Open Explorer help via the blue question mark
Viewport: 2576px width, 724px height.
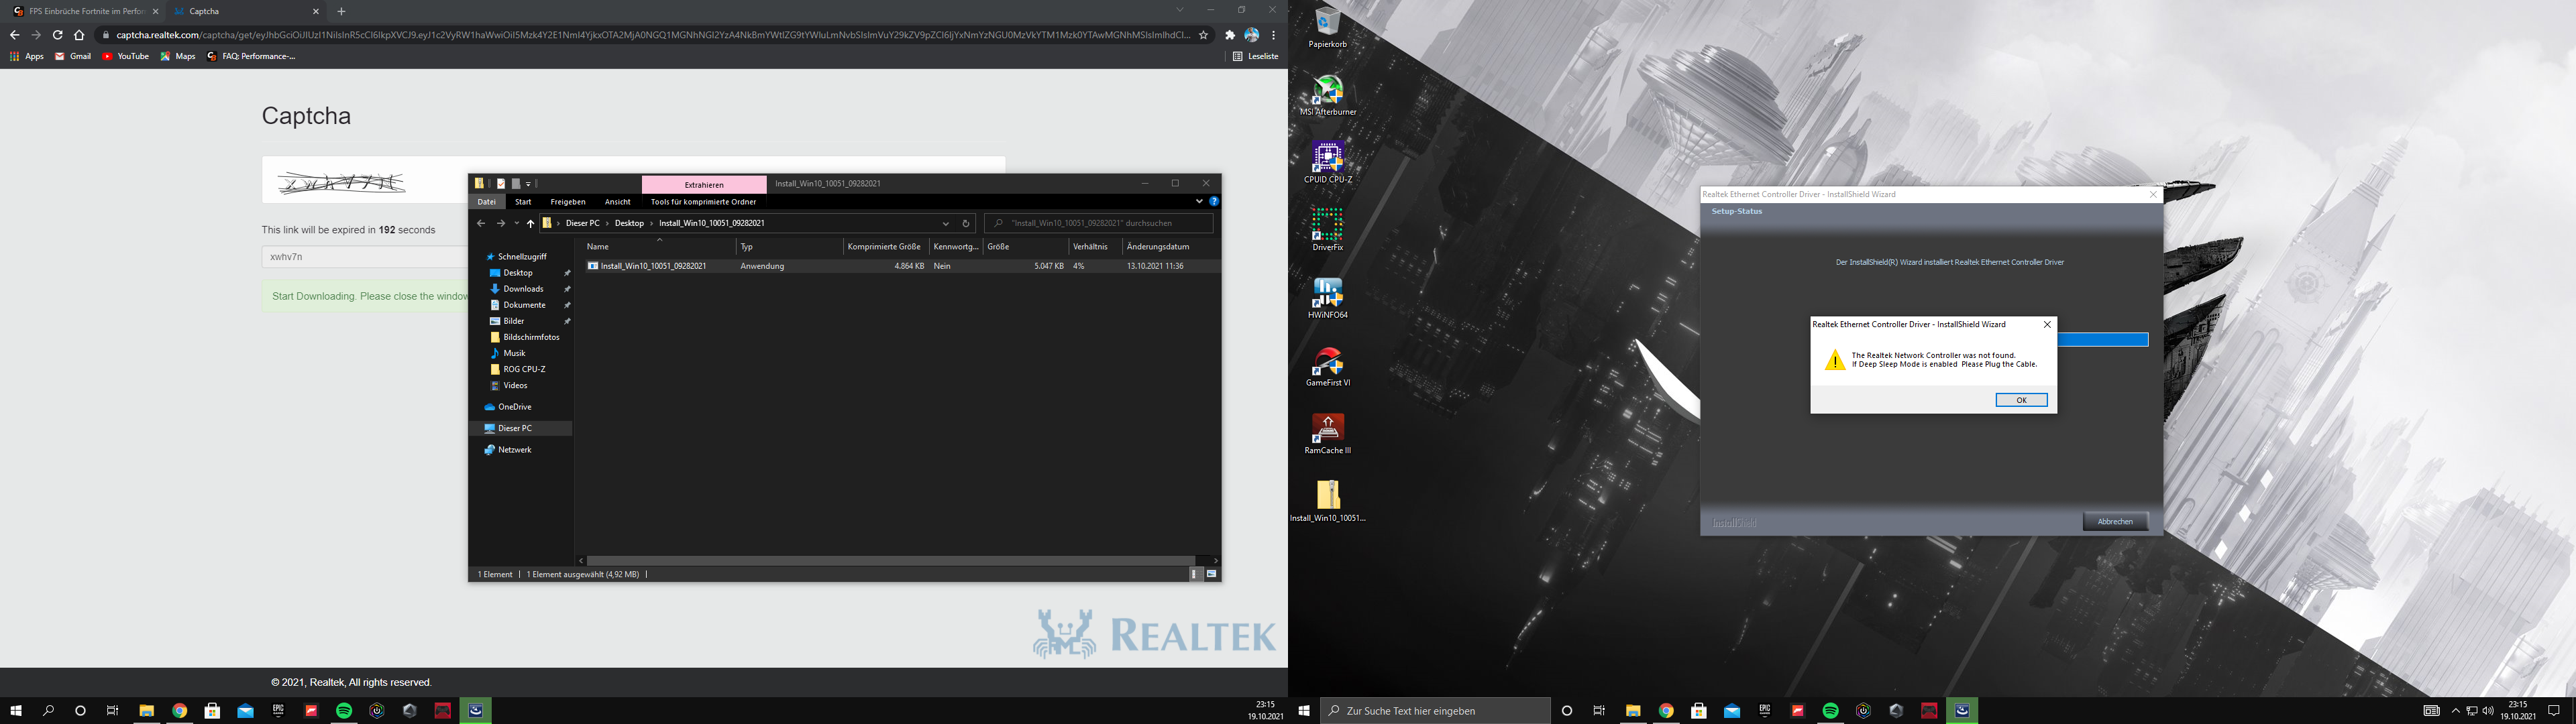tap(1214, 201)
